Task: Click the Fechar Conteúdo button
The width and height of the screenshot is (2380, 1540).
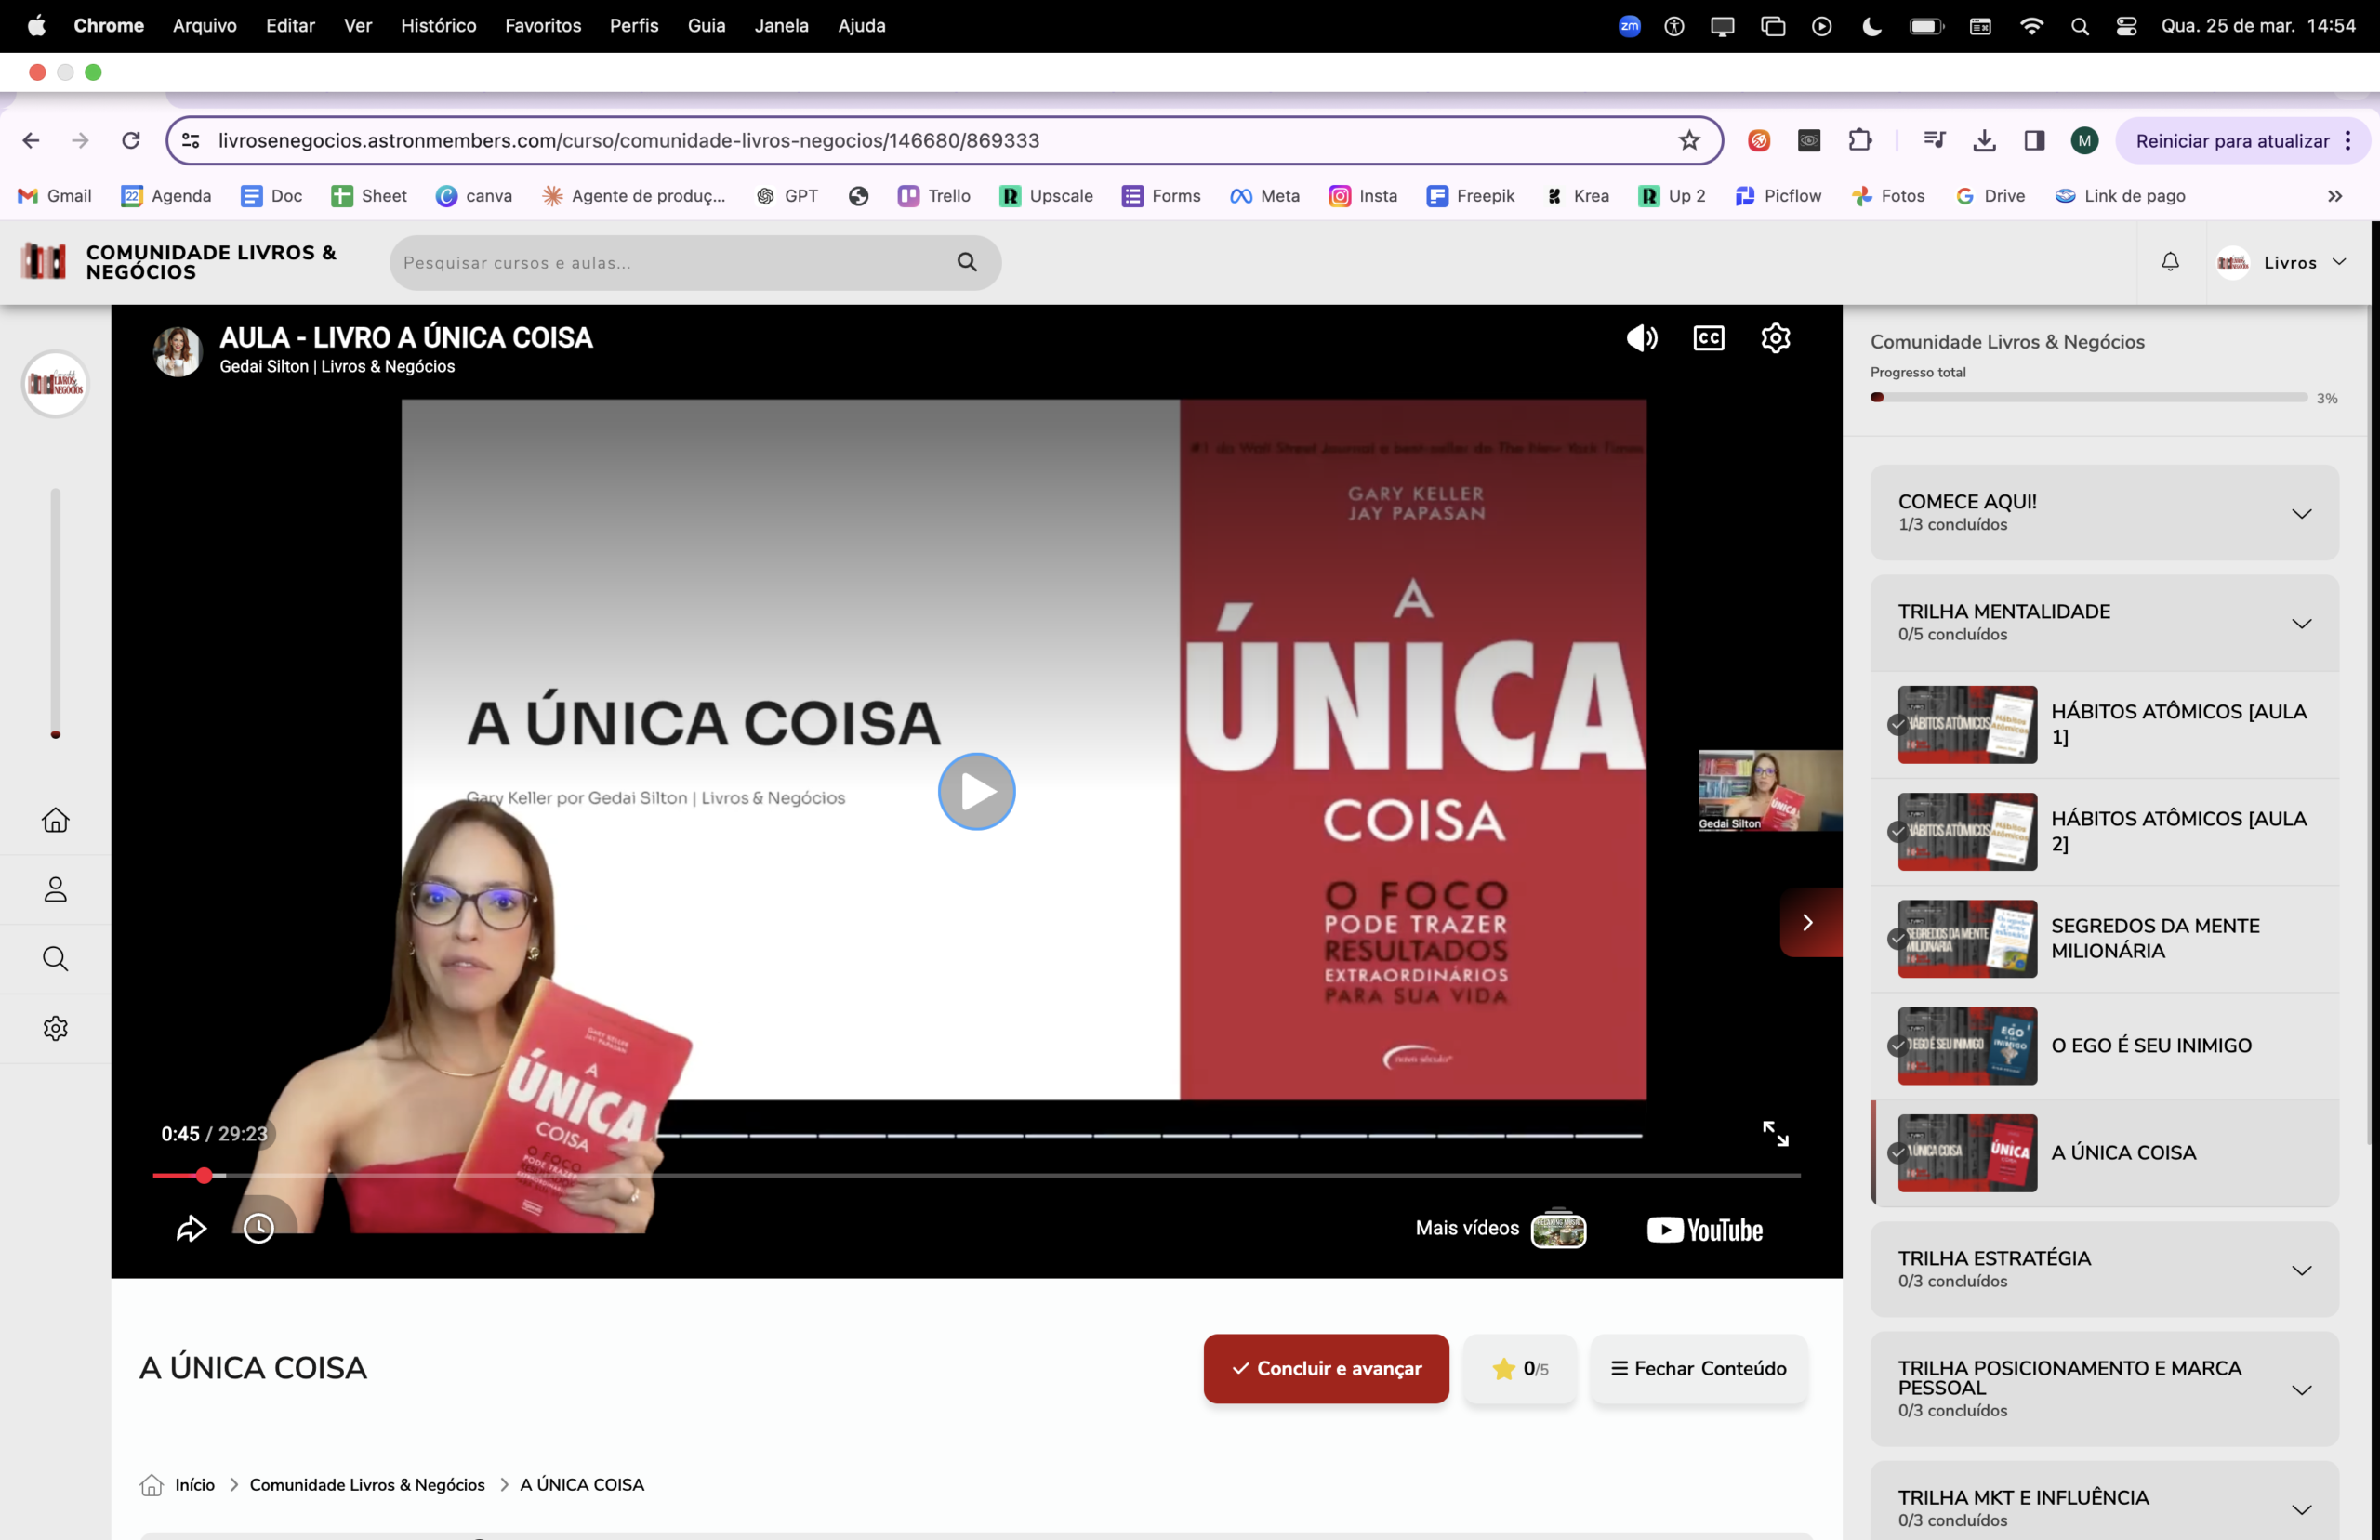Action: tap(1698, 1368)
